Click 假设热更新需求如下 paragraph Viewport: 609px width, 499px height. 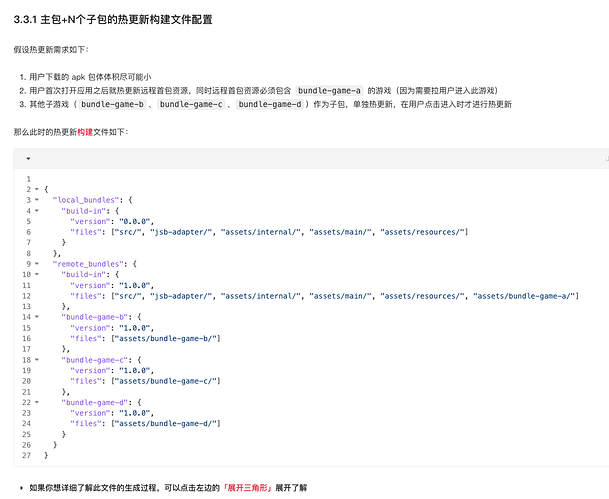point(51,50)
